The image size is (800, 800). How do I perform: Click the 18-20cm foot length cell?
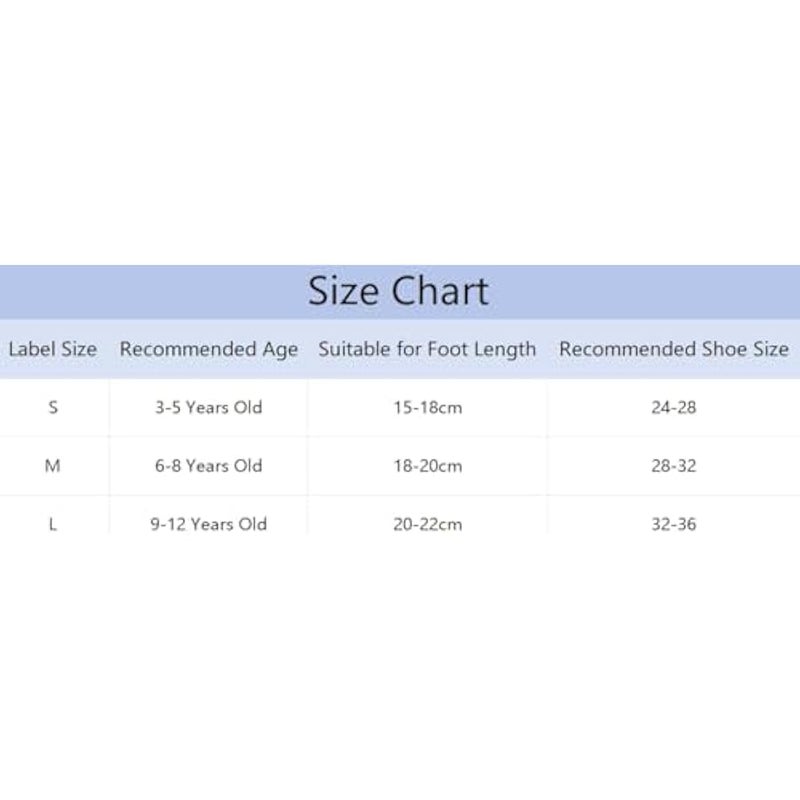coord(427,466)
